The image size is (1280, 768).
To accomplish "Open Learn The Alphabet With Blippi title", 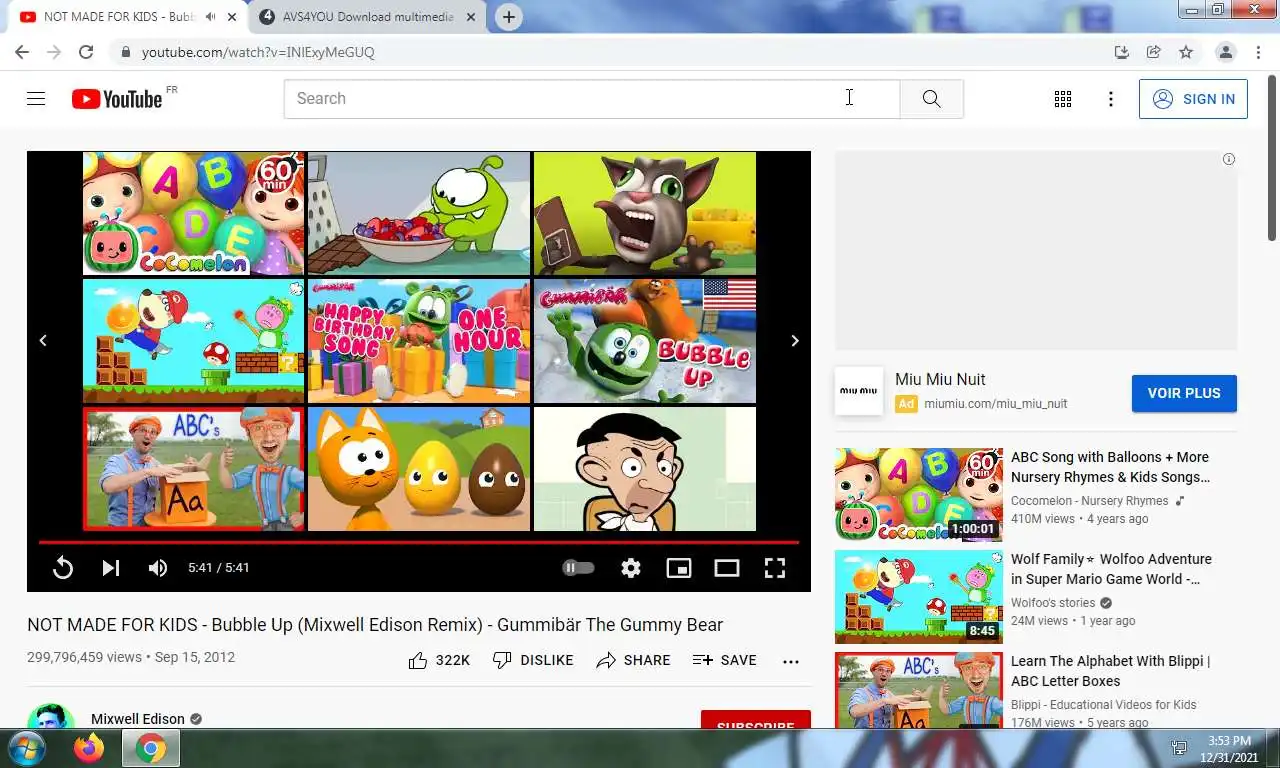I will pyautogui.click(x=1110, y=671).
